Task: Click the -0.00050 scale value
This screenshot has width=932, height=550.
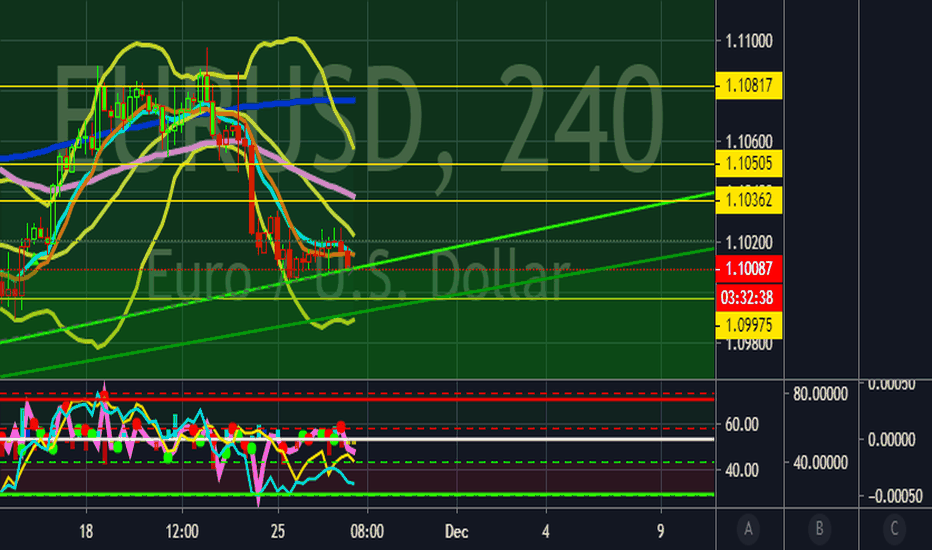Action: pos(893,494)
